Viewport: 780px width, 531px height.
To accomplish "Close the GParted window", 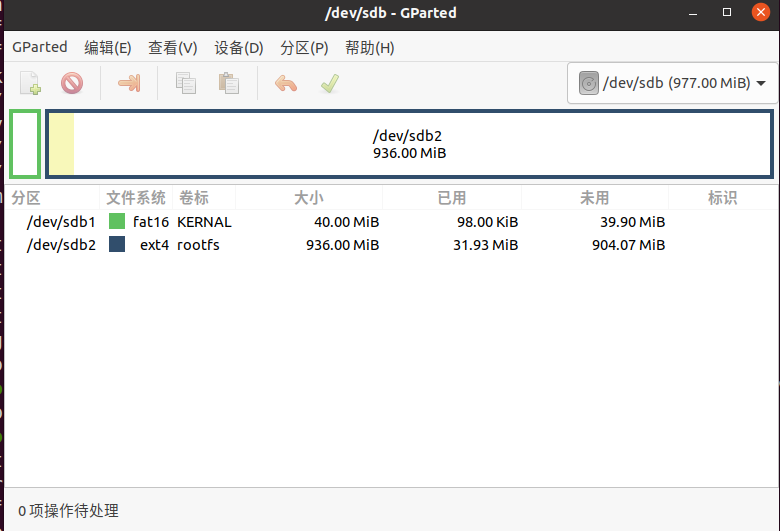I will pos(761,12).
